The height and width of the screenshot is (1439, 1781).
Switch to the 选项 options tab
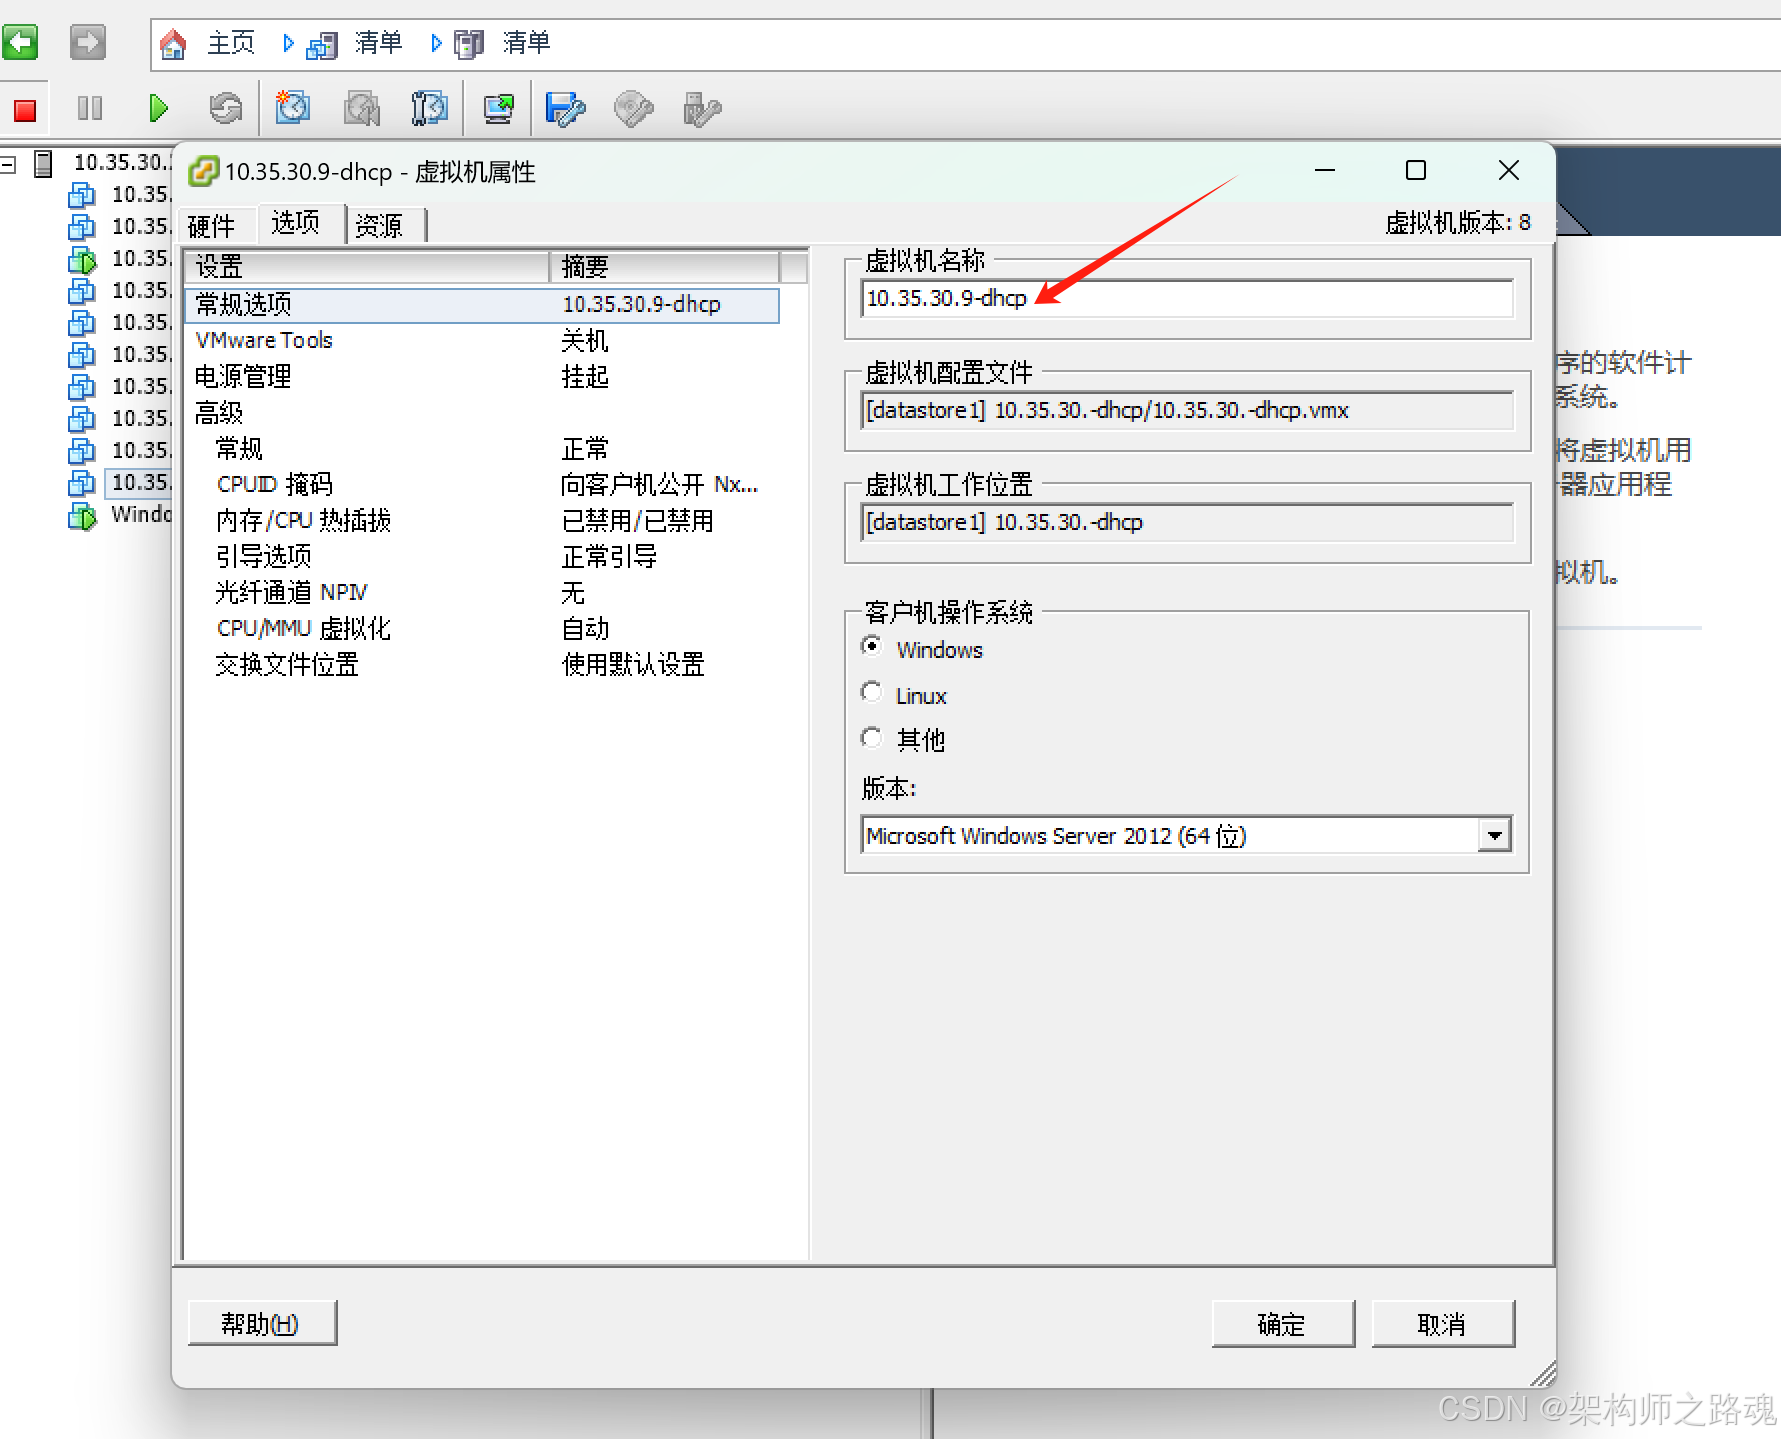[x=296, y=222]
